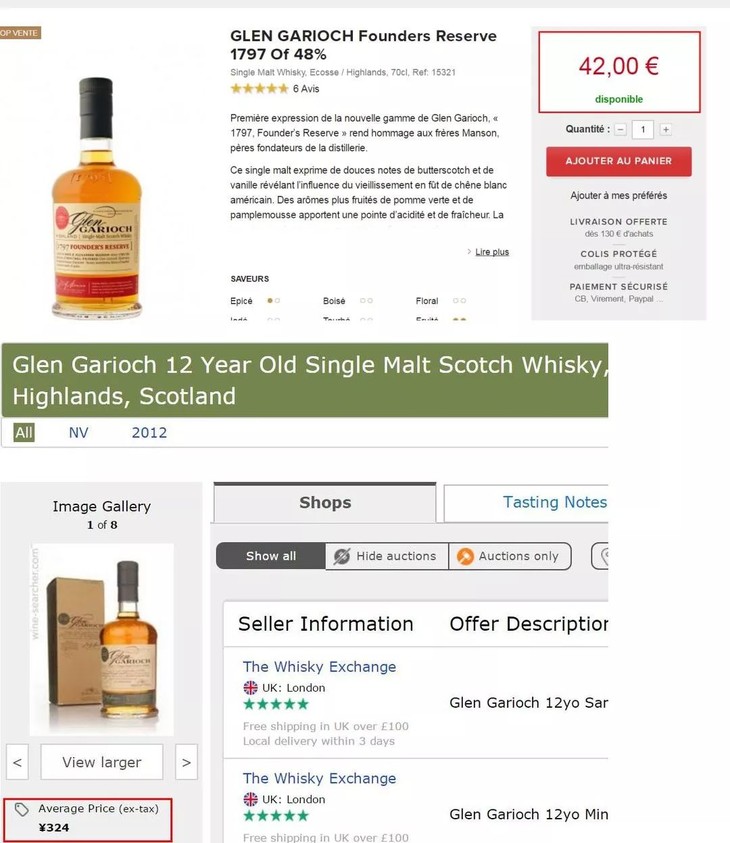This screenshot has width=730, height=843.
Task: Select the All vintage filter
Action: (24, 432)
